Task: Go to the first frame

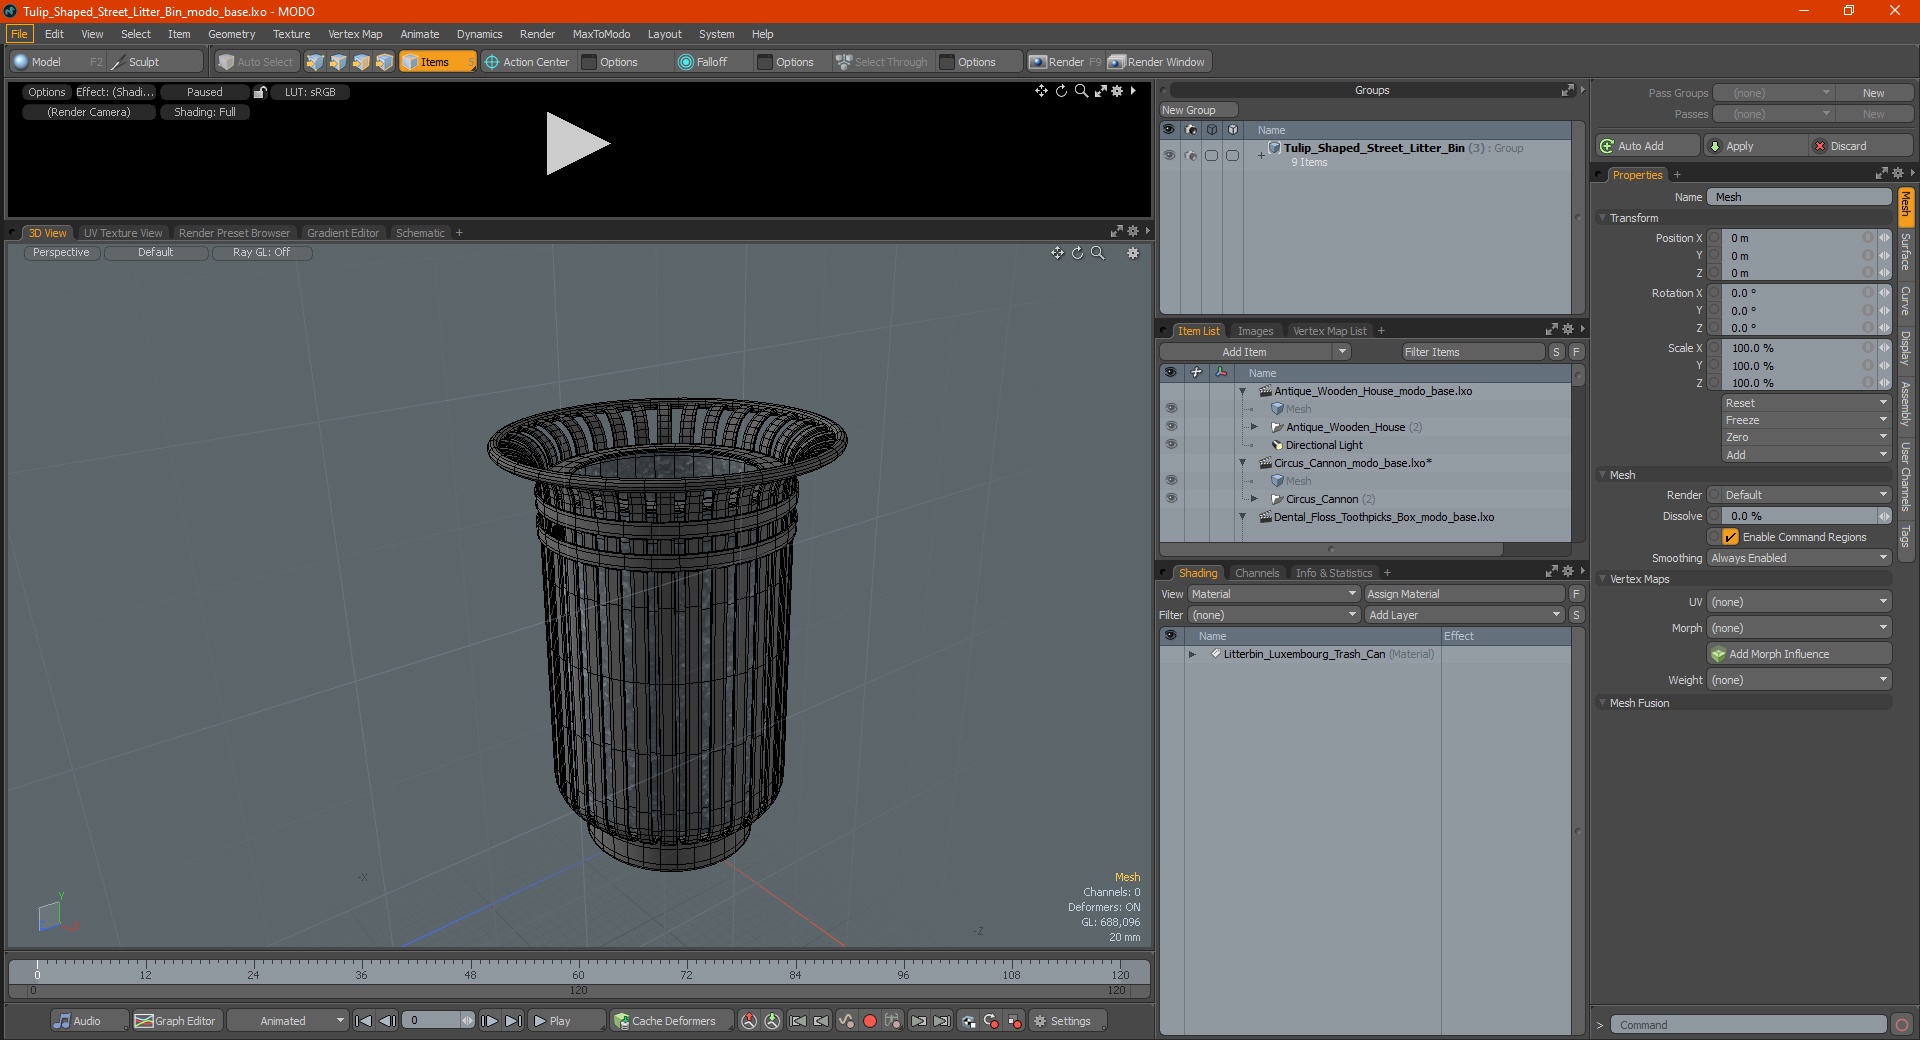Action: (x=363, y=1021)
